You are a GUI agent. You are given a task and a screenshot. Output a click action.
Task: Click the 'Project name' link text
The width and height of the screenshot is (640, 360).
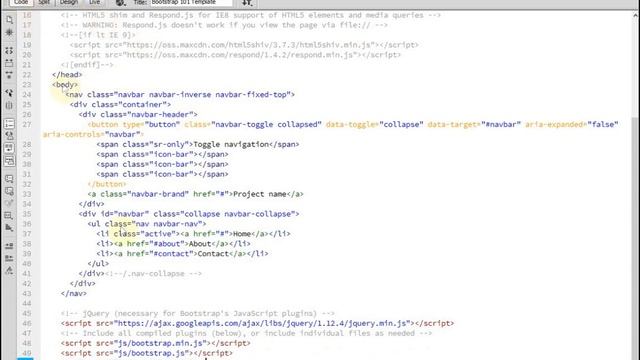point(260,194)
